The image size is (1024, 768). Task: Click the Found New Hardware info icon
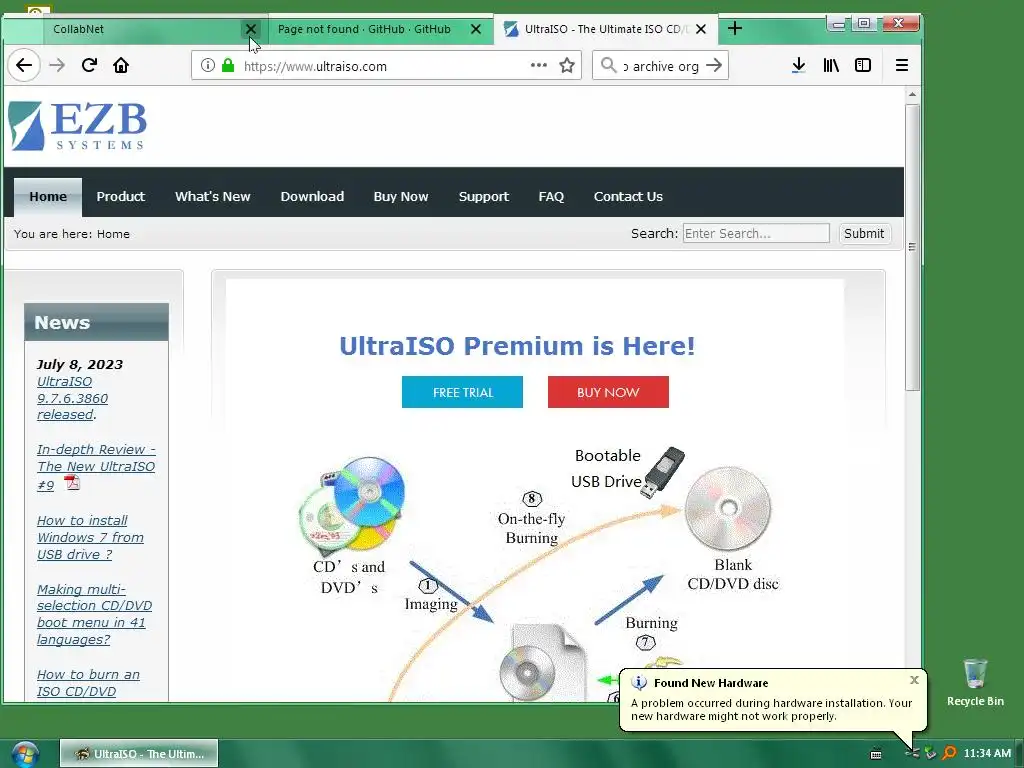coord(638,683)
